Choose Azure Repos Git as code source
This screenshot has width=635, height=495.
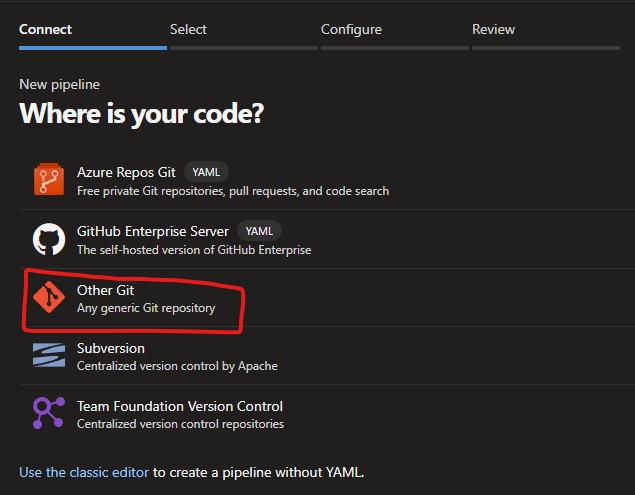327,180
